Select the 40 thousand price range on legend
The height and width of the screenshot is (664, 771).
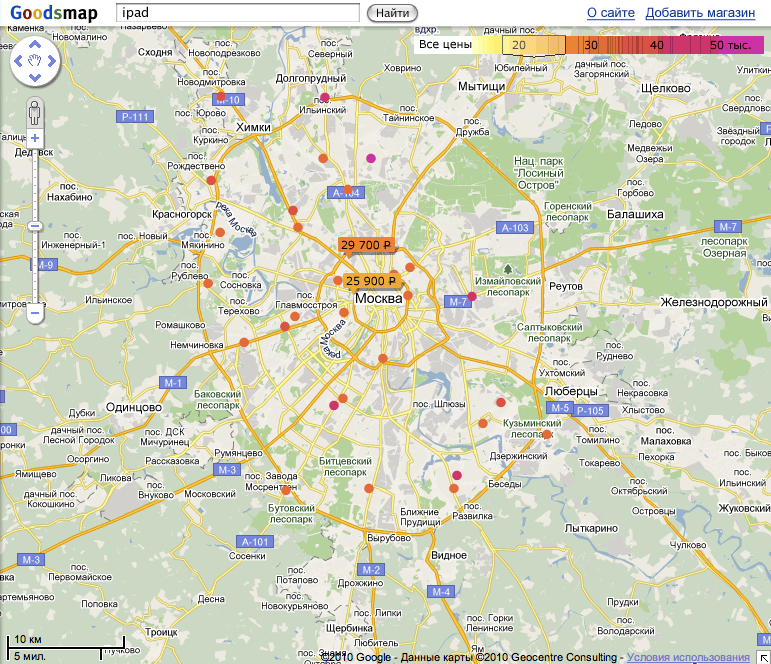click(656, 45)
